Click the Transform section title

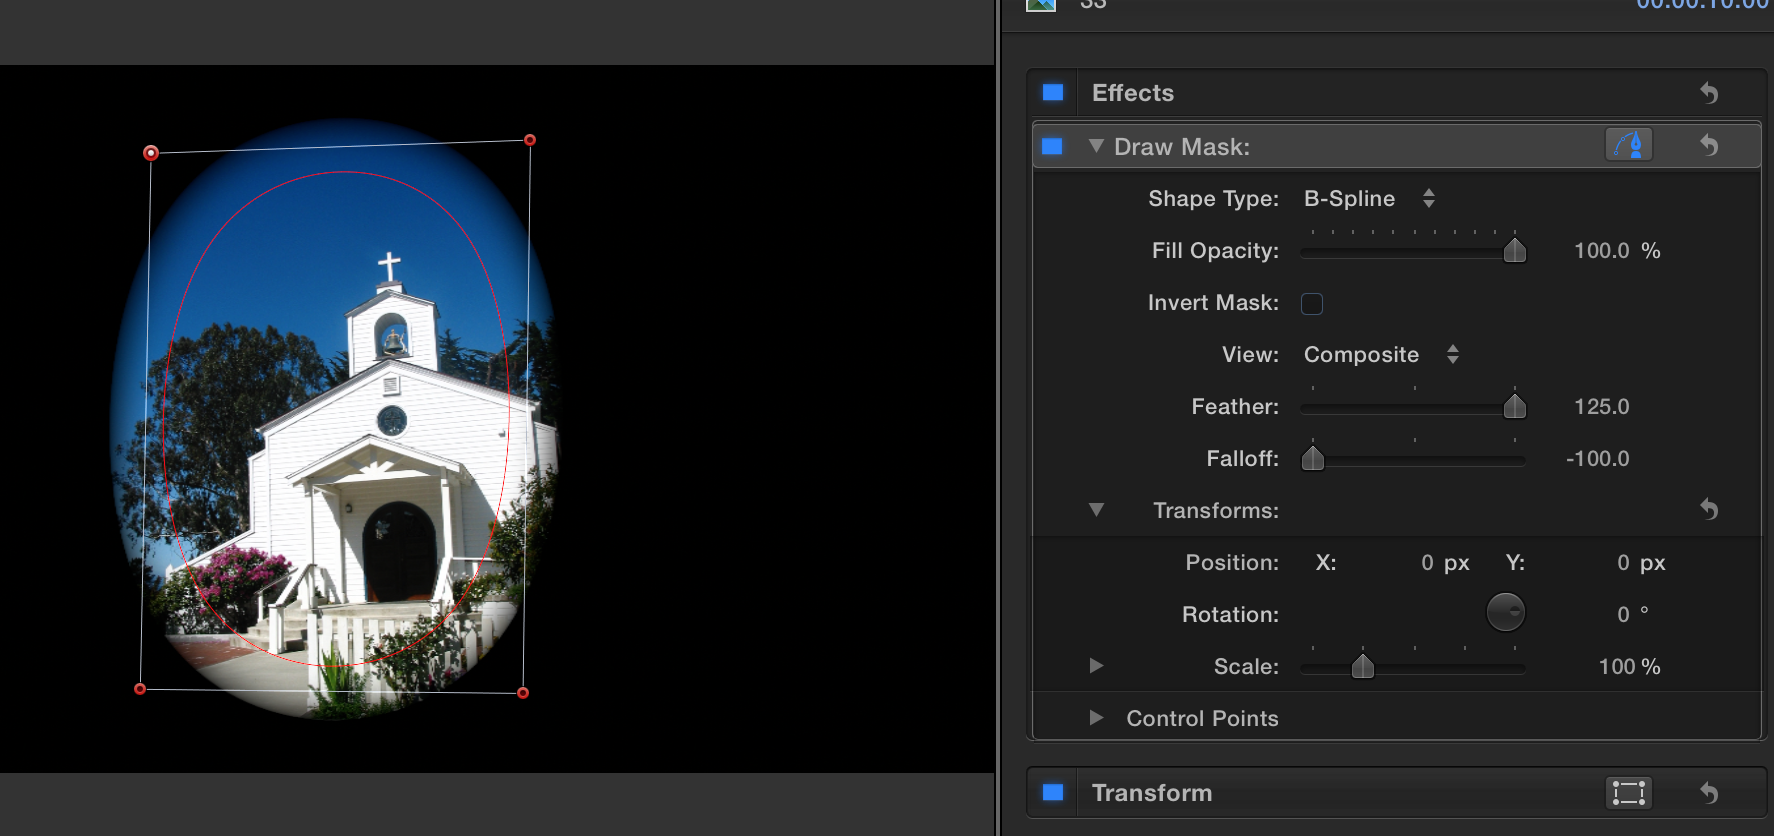(1152, 793)
